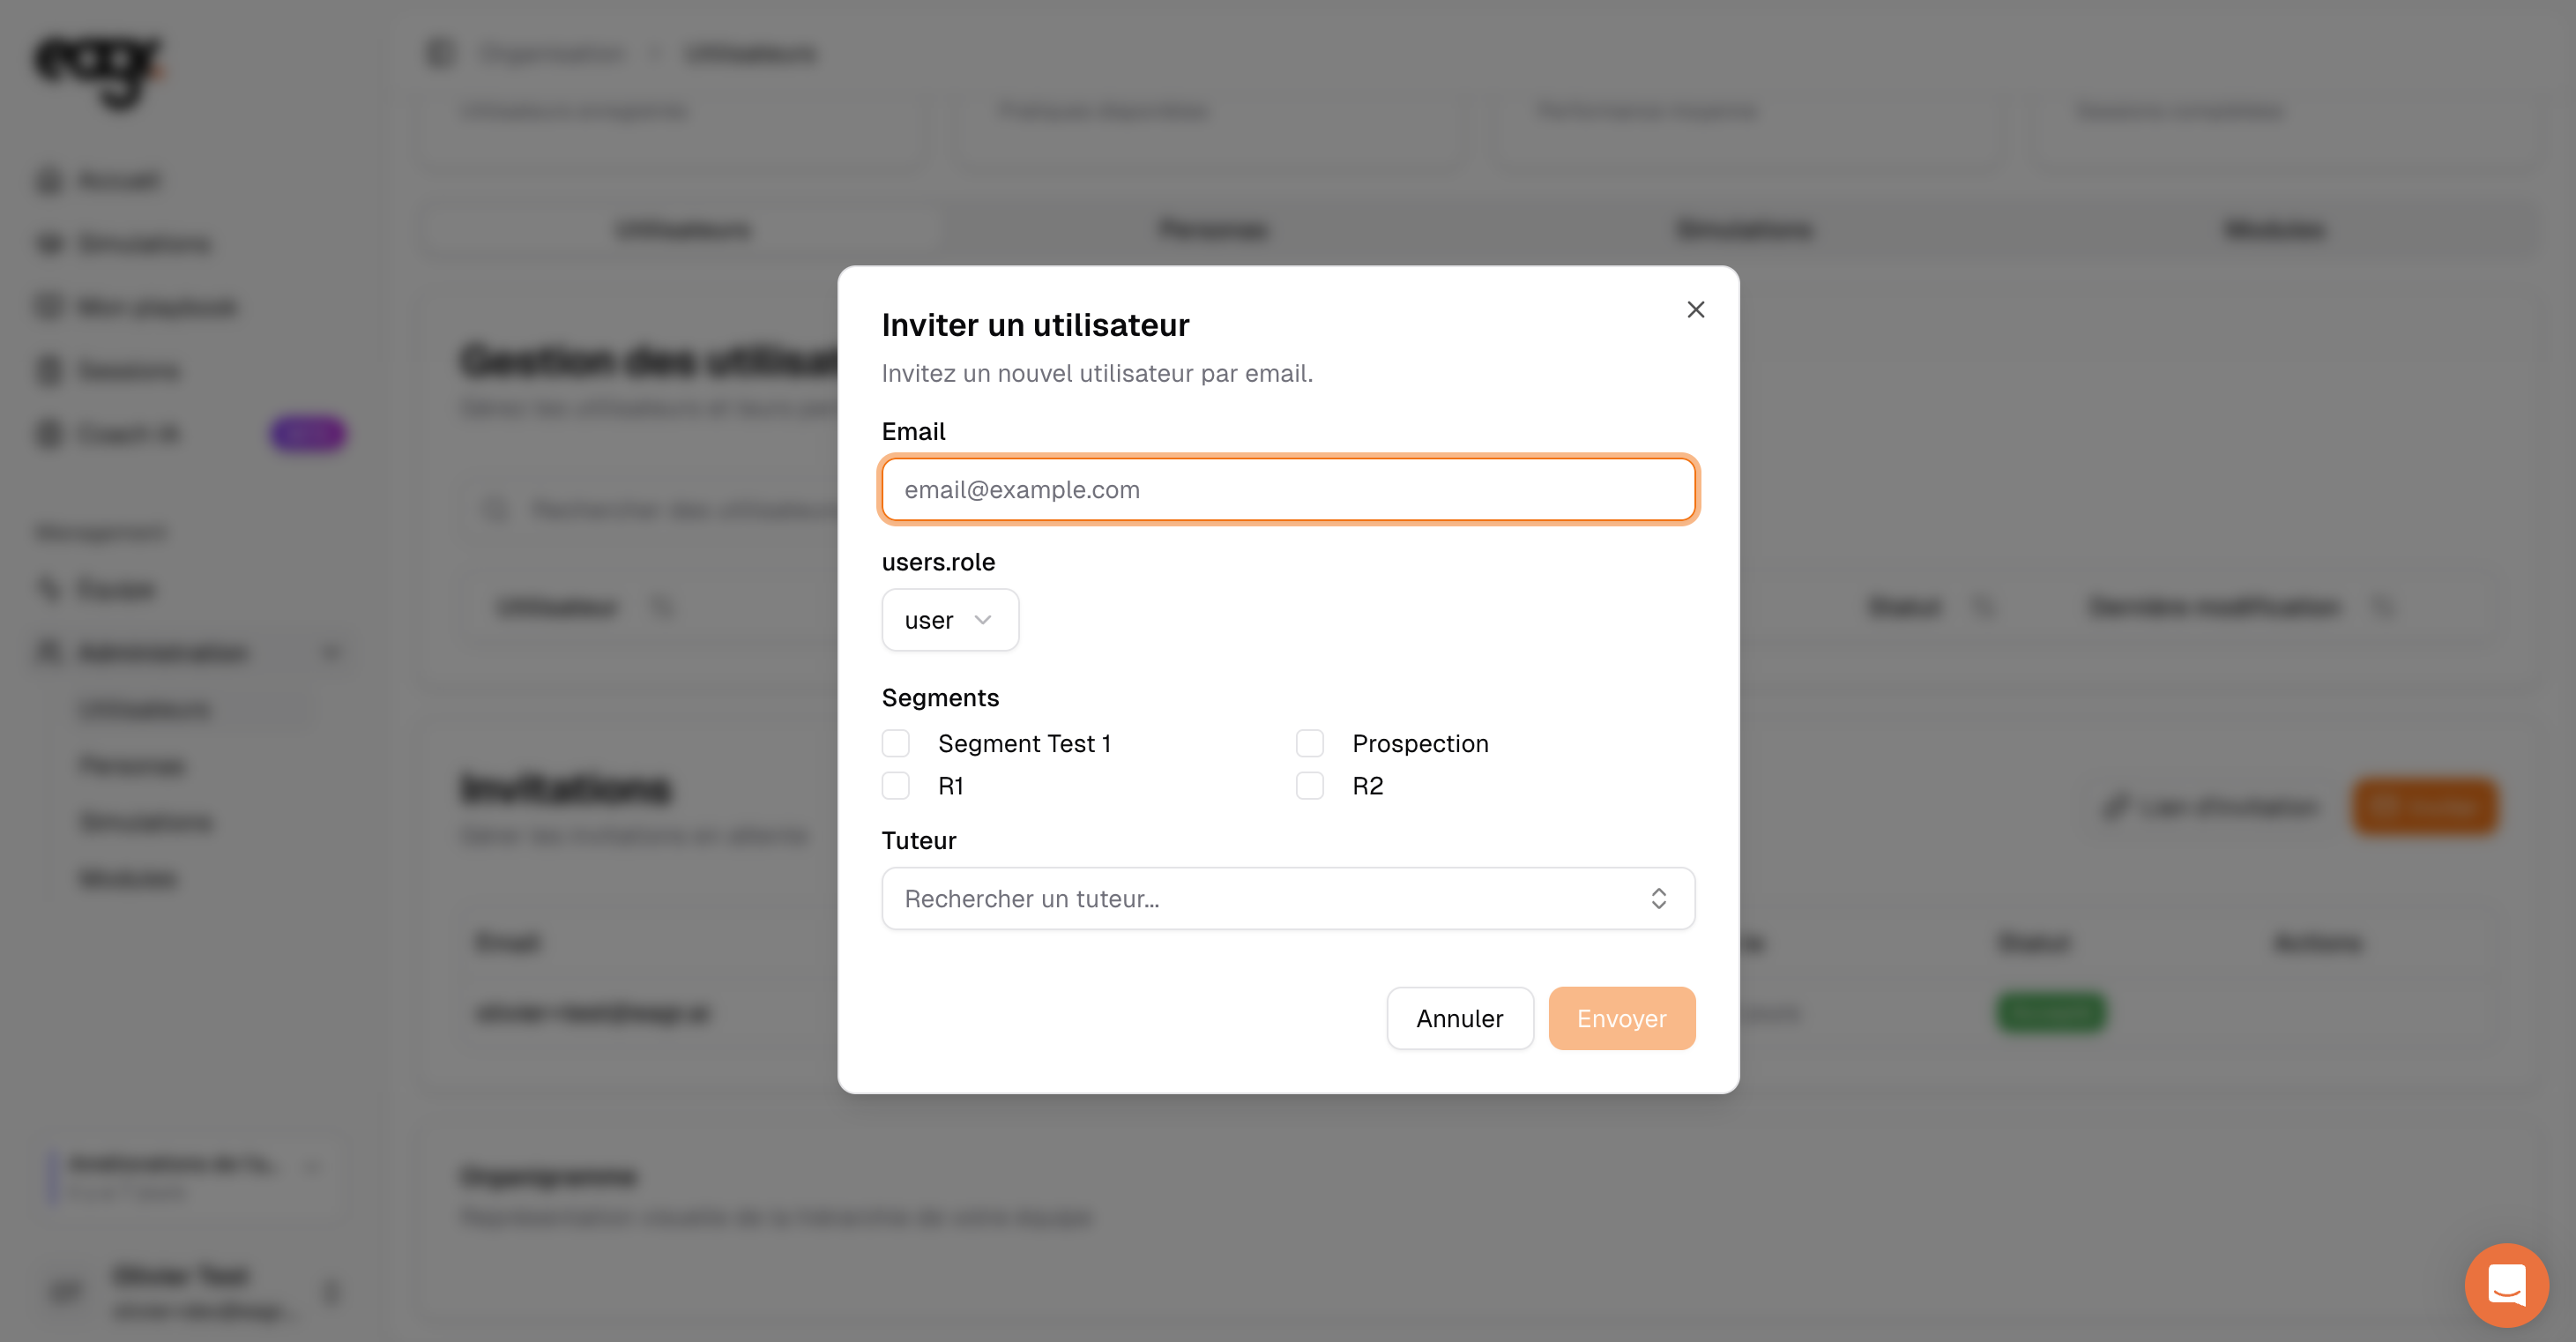This screenshot has height=1342, width=2576.
Task: Click the app logo in sidebar
Action: (x=97, y=70)
